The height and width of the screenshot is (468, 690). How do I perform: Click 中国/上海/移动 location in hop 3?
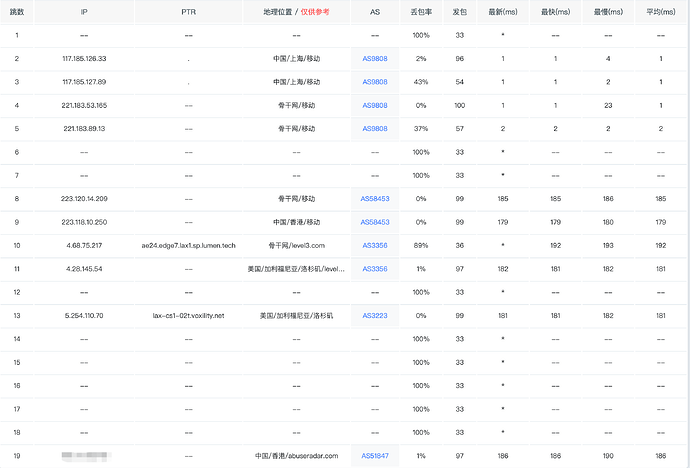point(296,82)
